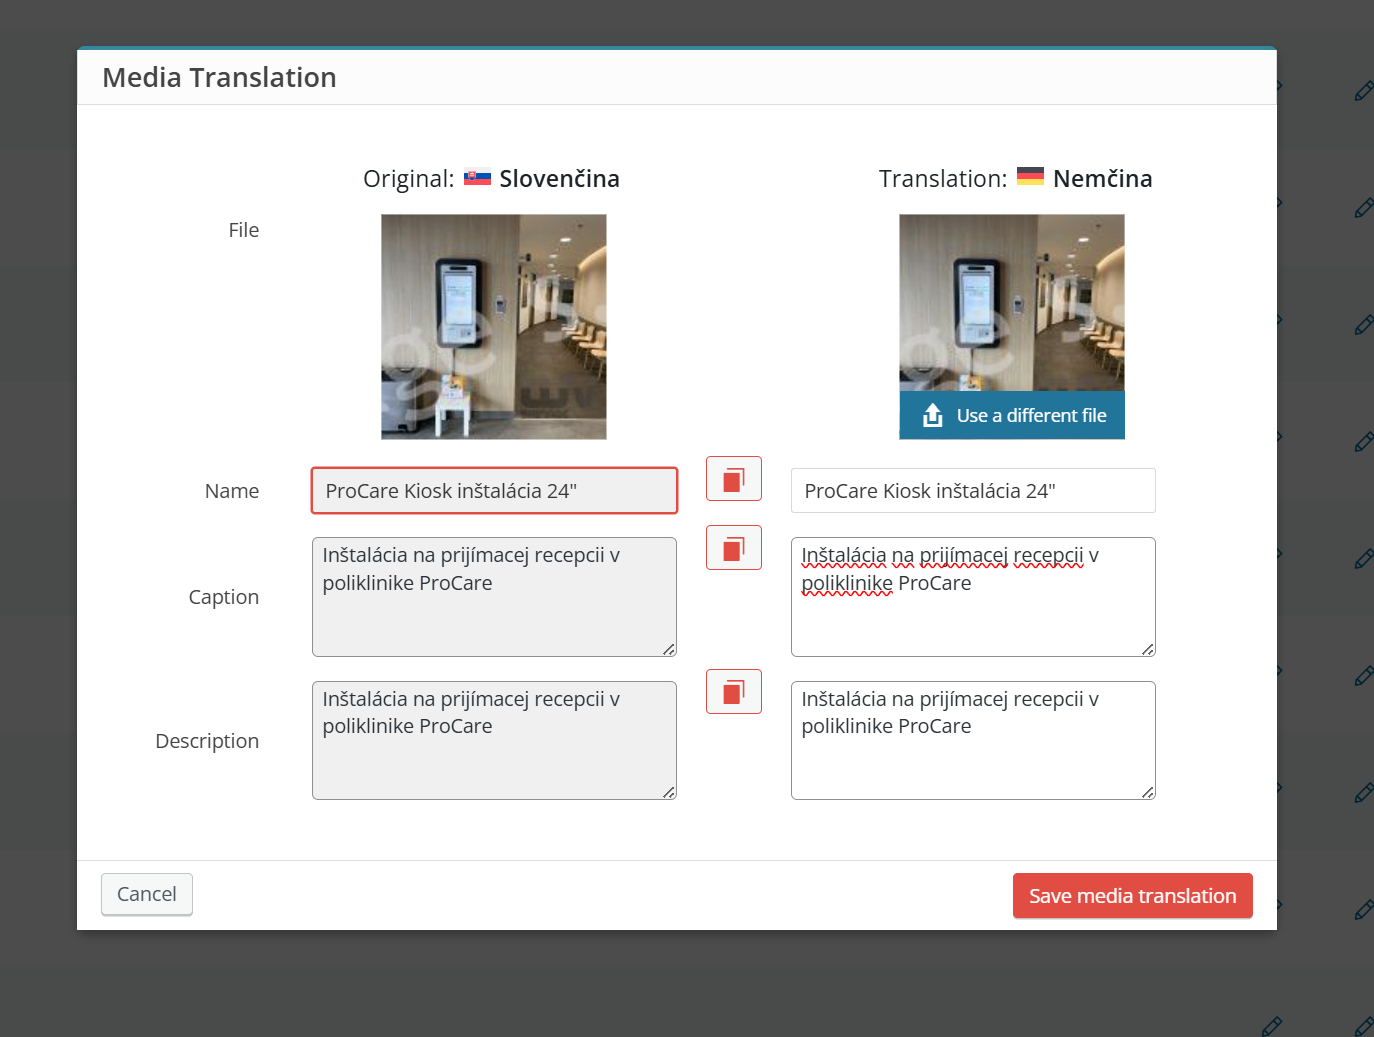Click the Media Translation dialog title
The height and width of the screenshot is (1037, 1374).
[219, 77]
